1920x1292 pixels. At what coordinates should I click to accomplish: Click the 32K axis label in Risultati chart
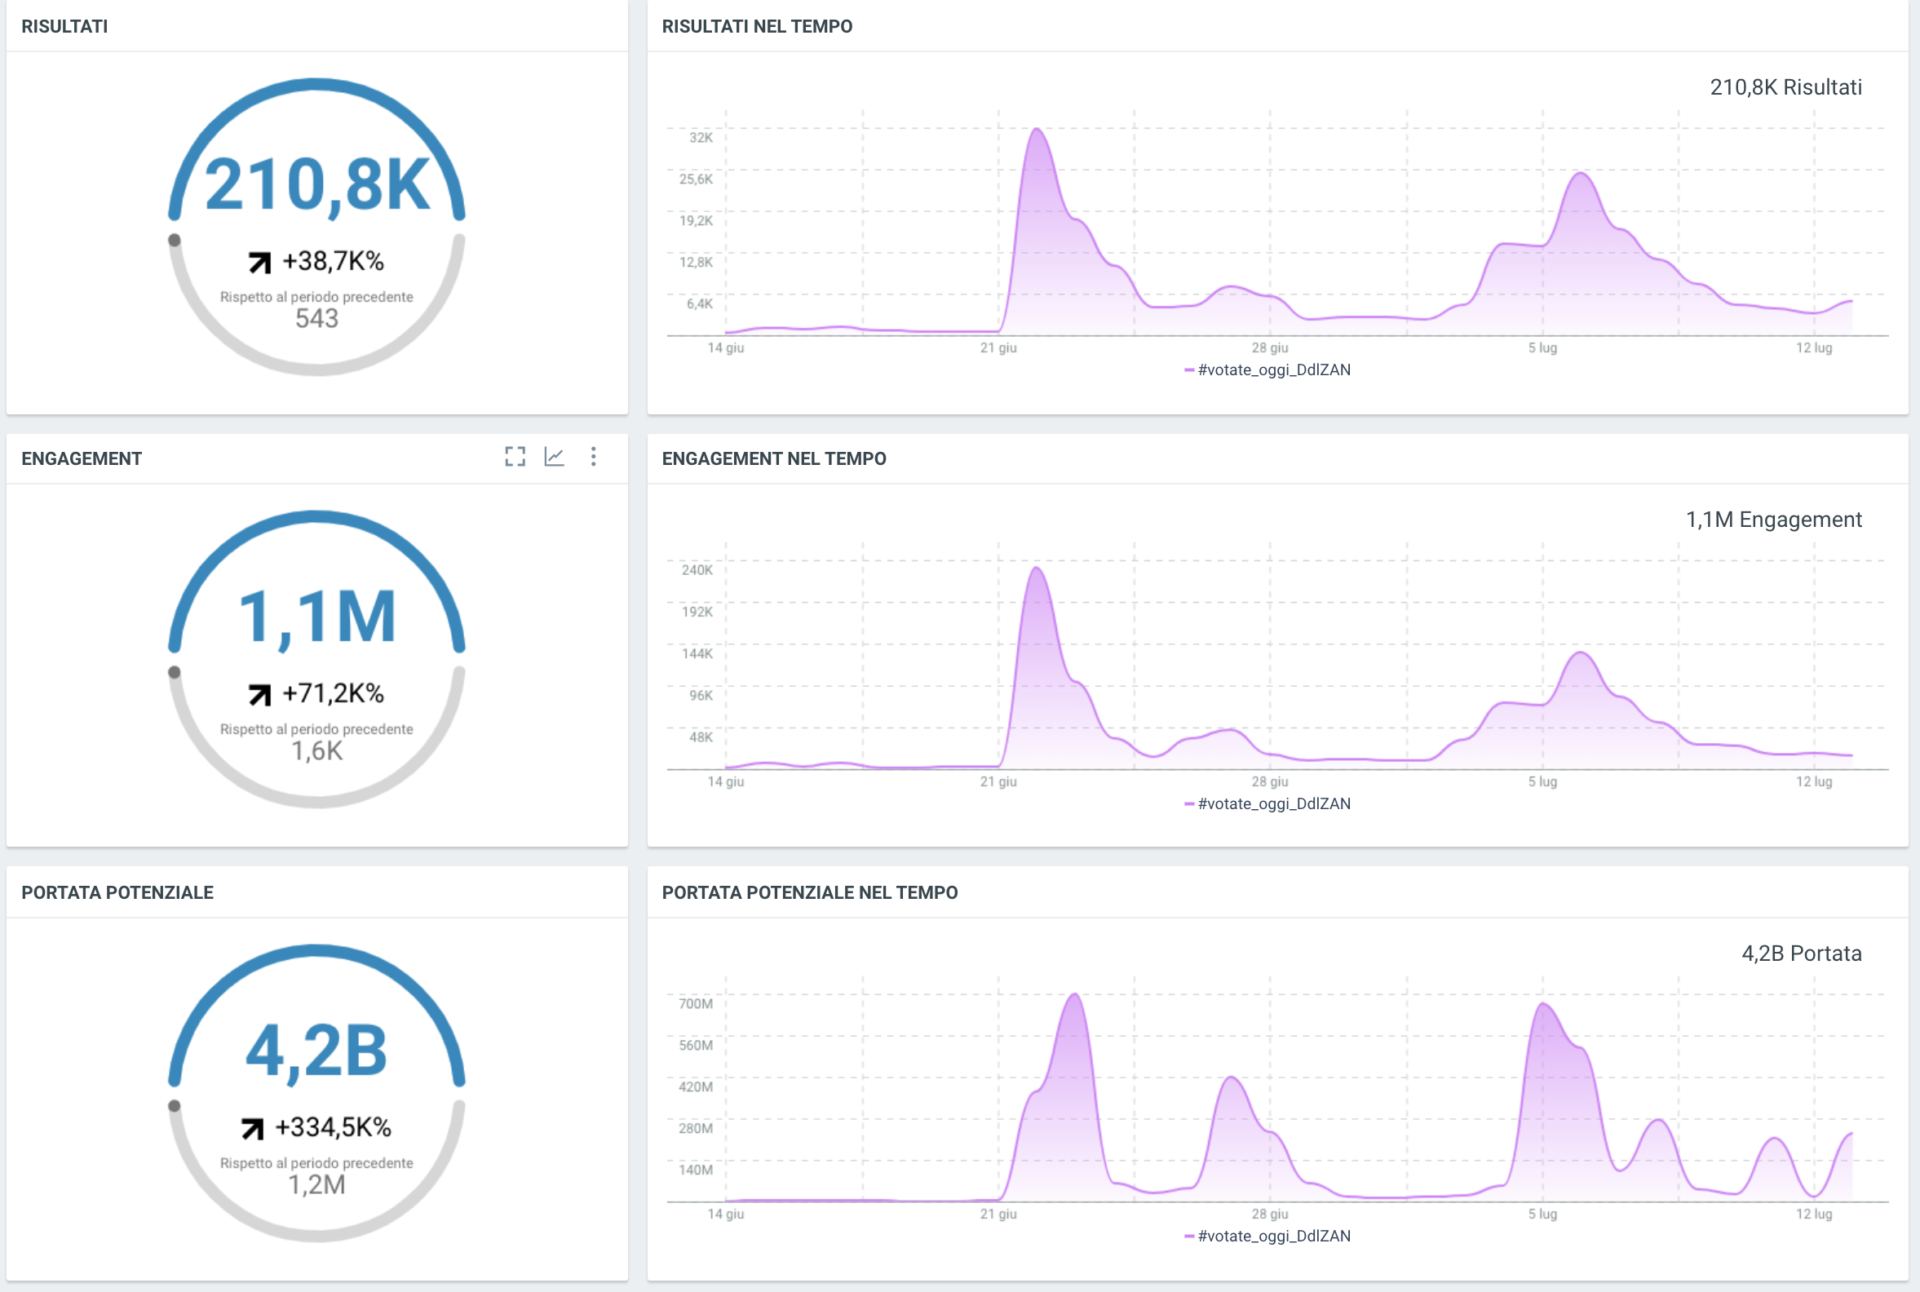701,138
